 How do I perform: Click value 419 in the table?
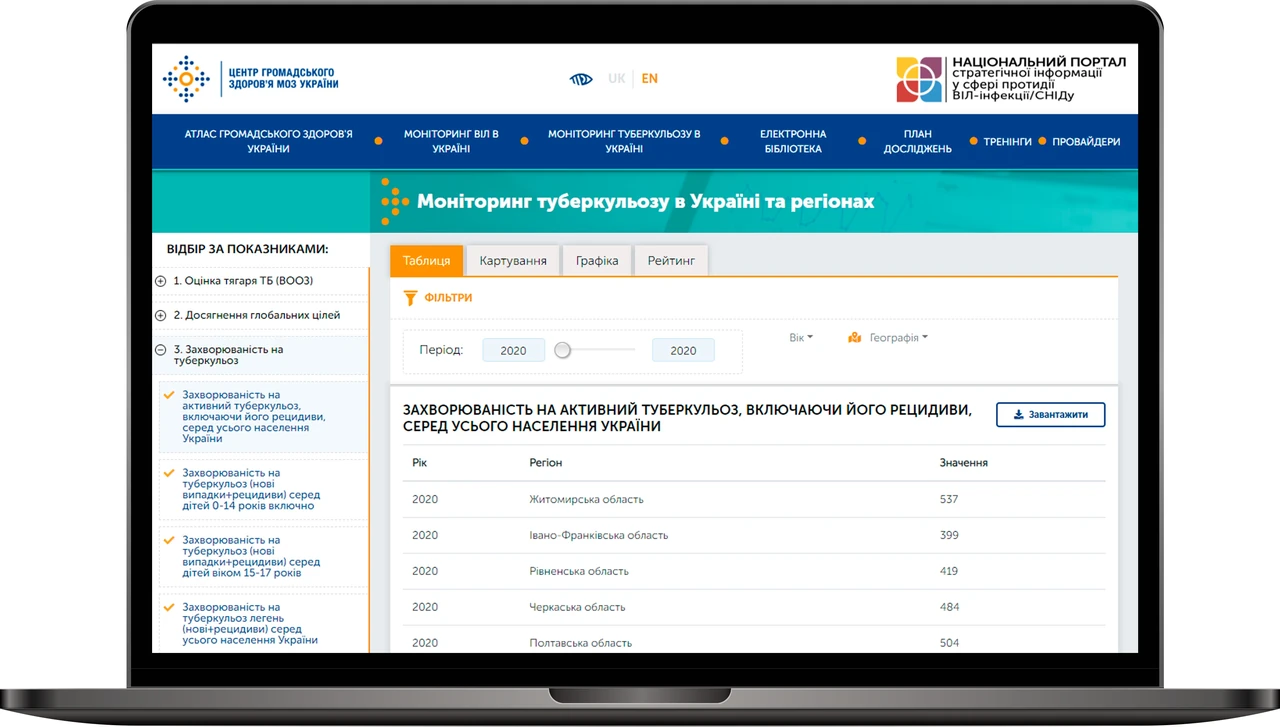click(x=949, y=571)
